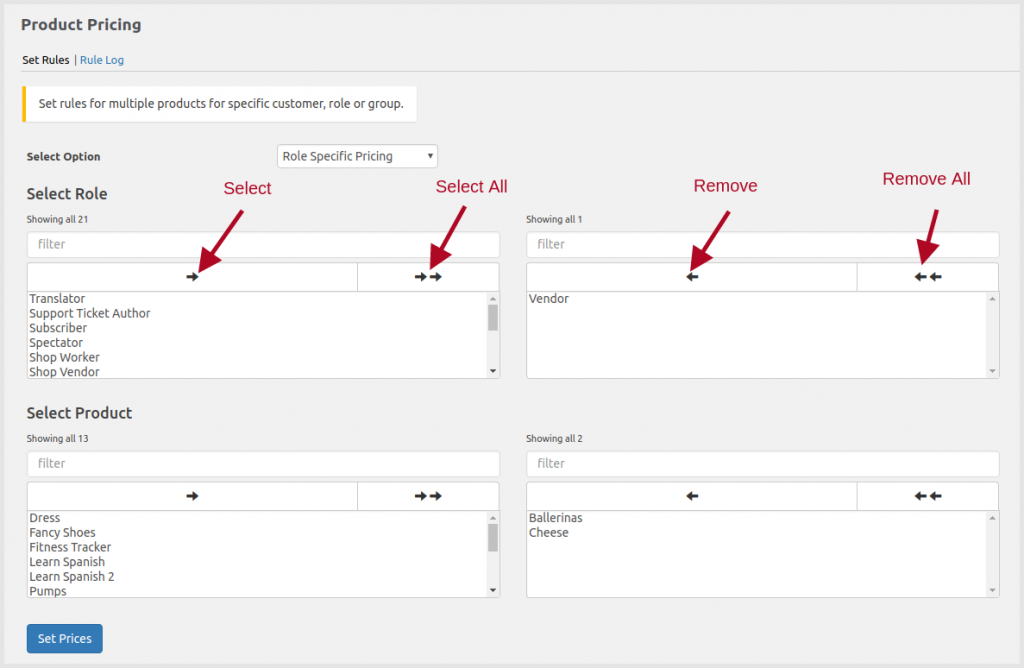Select Cheese in the selected products list

549,533
